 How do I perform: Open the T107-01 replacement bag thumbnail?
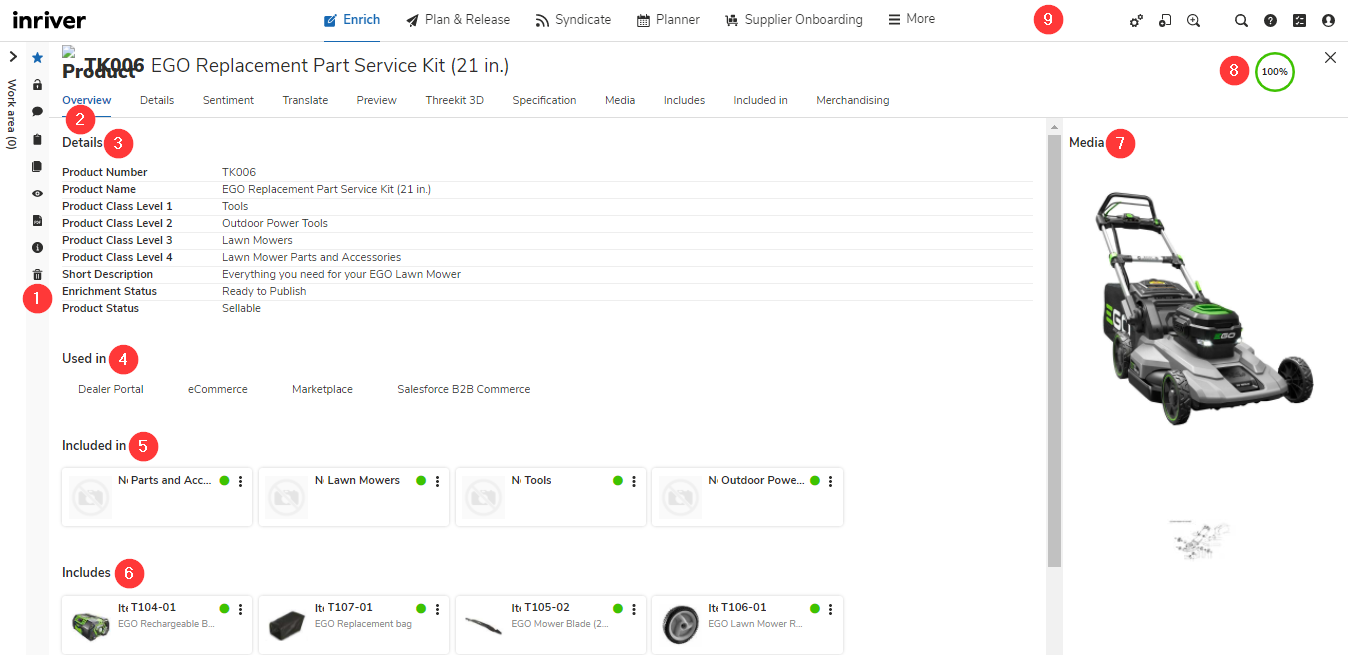coord(287,626)
